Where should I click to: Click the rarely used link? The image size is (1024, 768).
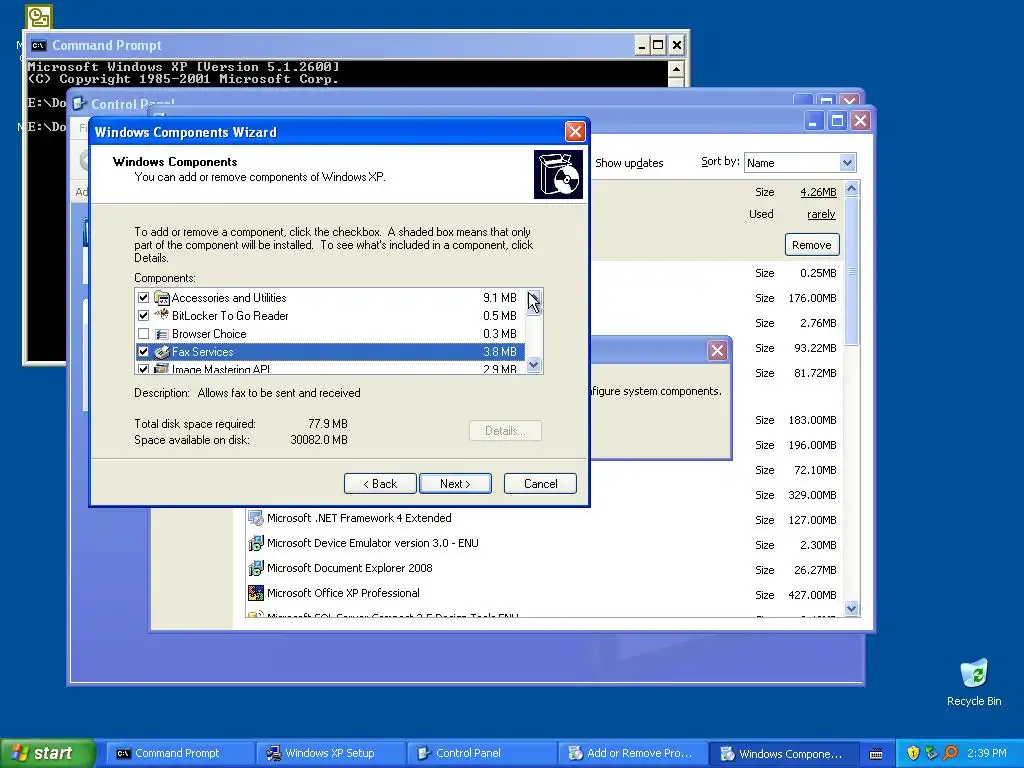821,214
